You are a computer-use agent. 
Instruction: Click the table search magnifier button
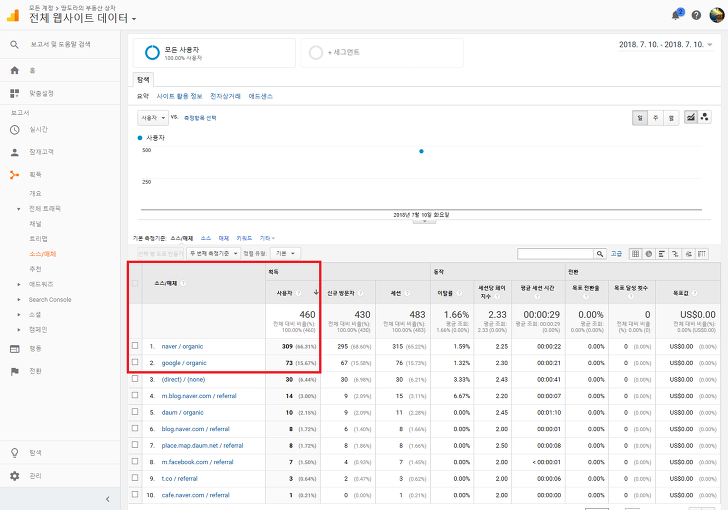pos(600,254)
